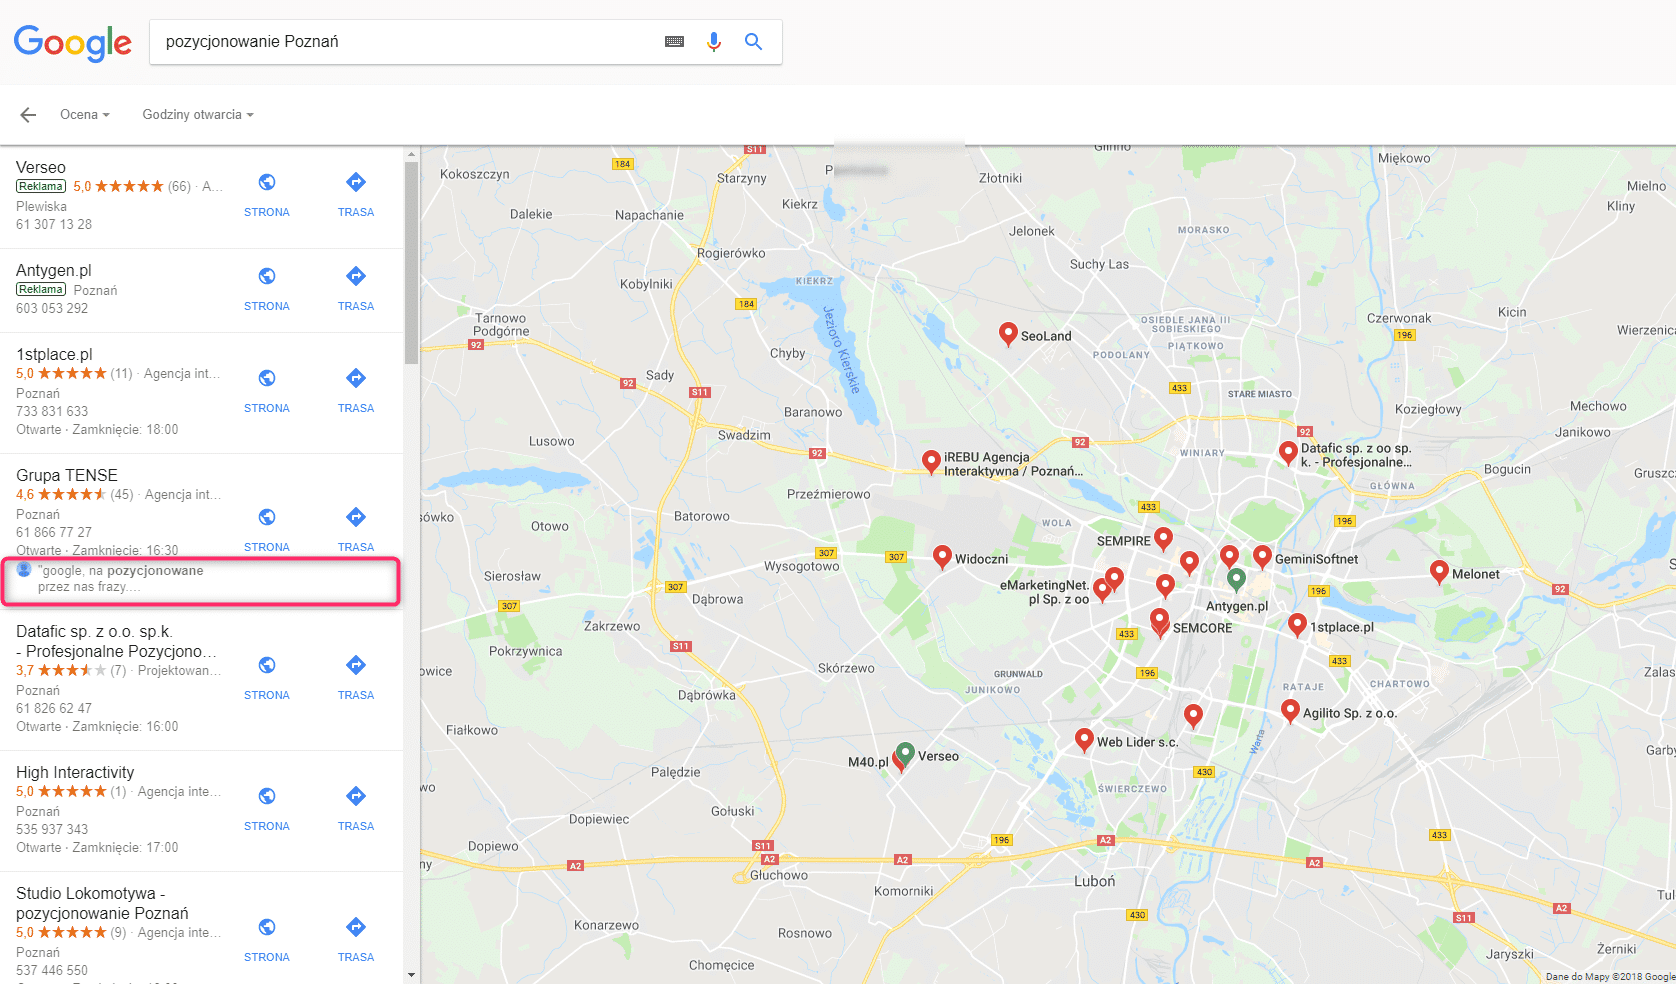Click the phone number 733 831 633
Image resolution: width=1676 pixels, height=984 pixels.
[x=52, y=412]
